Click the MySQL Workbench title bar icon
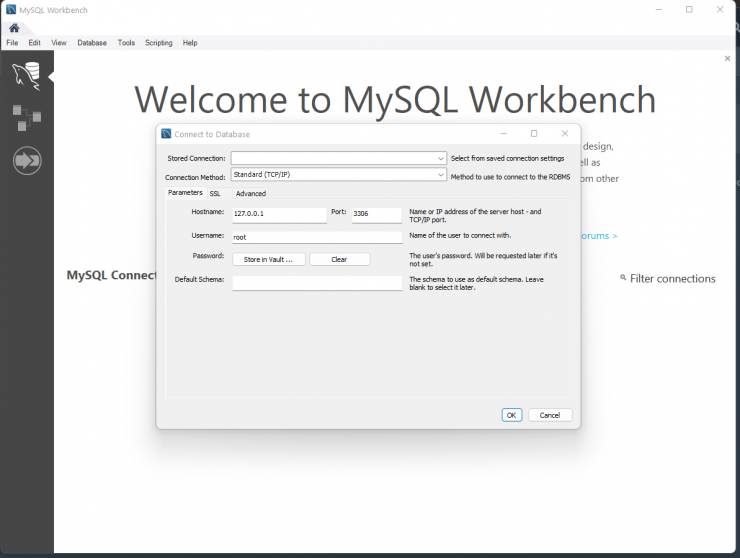740x558 pixels. click(11, 9)
